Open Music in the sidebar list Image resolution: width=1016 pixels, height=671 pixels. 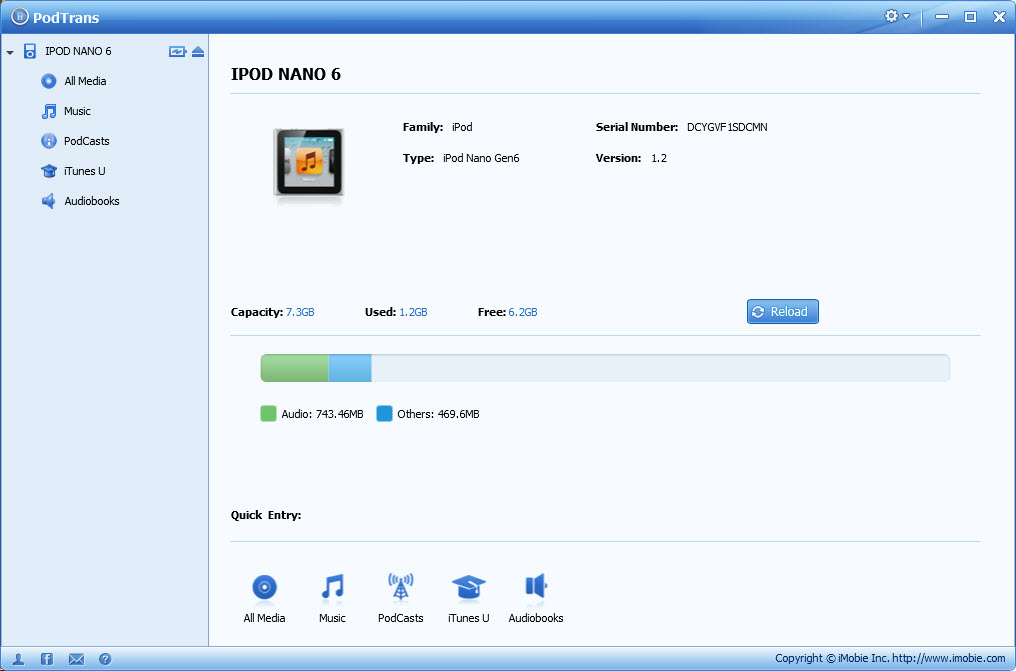[77, 111]
